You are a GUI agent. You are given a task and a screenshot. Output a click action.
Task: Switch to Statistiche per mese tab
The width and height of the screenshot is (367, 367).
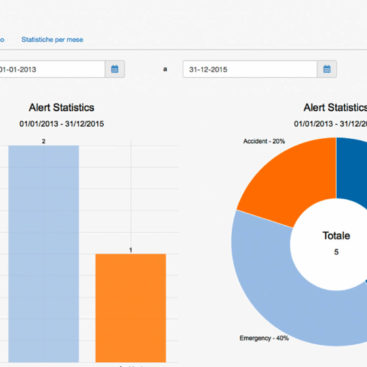coord(52,40)
